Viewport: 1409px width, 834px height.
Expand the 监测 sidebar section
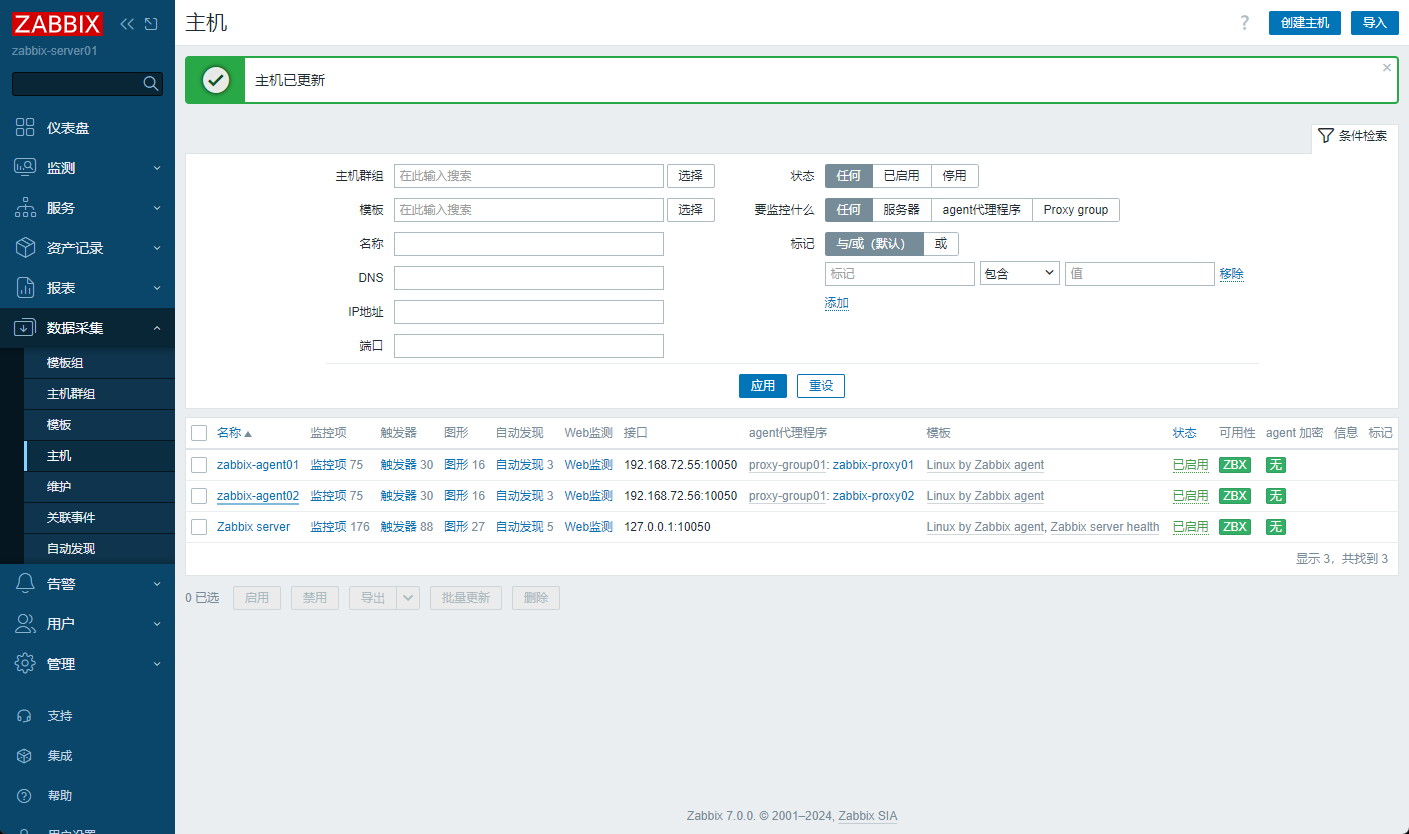tap(60, 167)
